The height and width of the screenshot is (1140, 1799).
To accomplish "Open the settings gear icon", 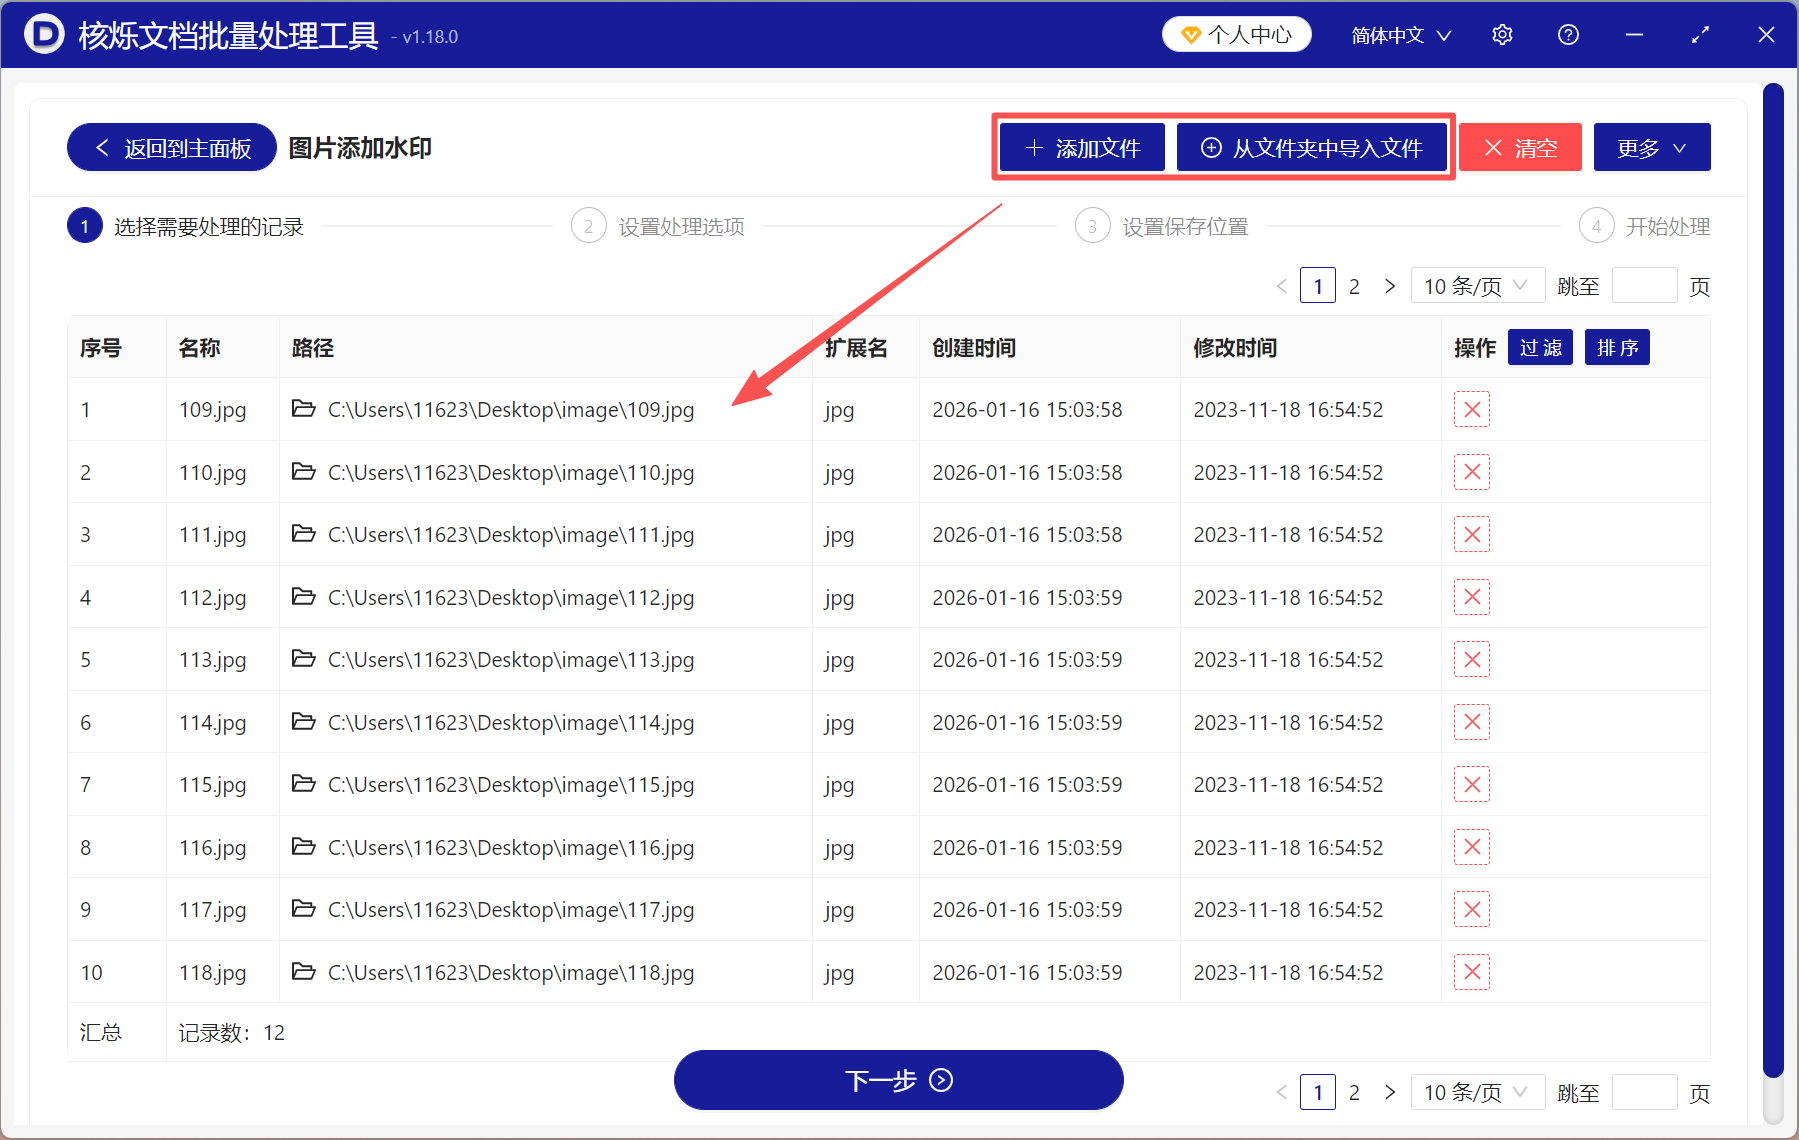I will click(x=1502, y=34).
